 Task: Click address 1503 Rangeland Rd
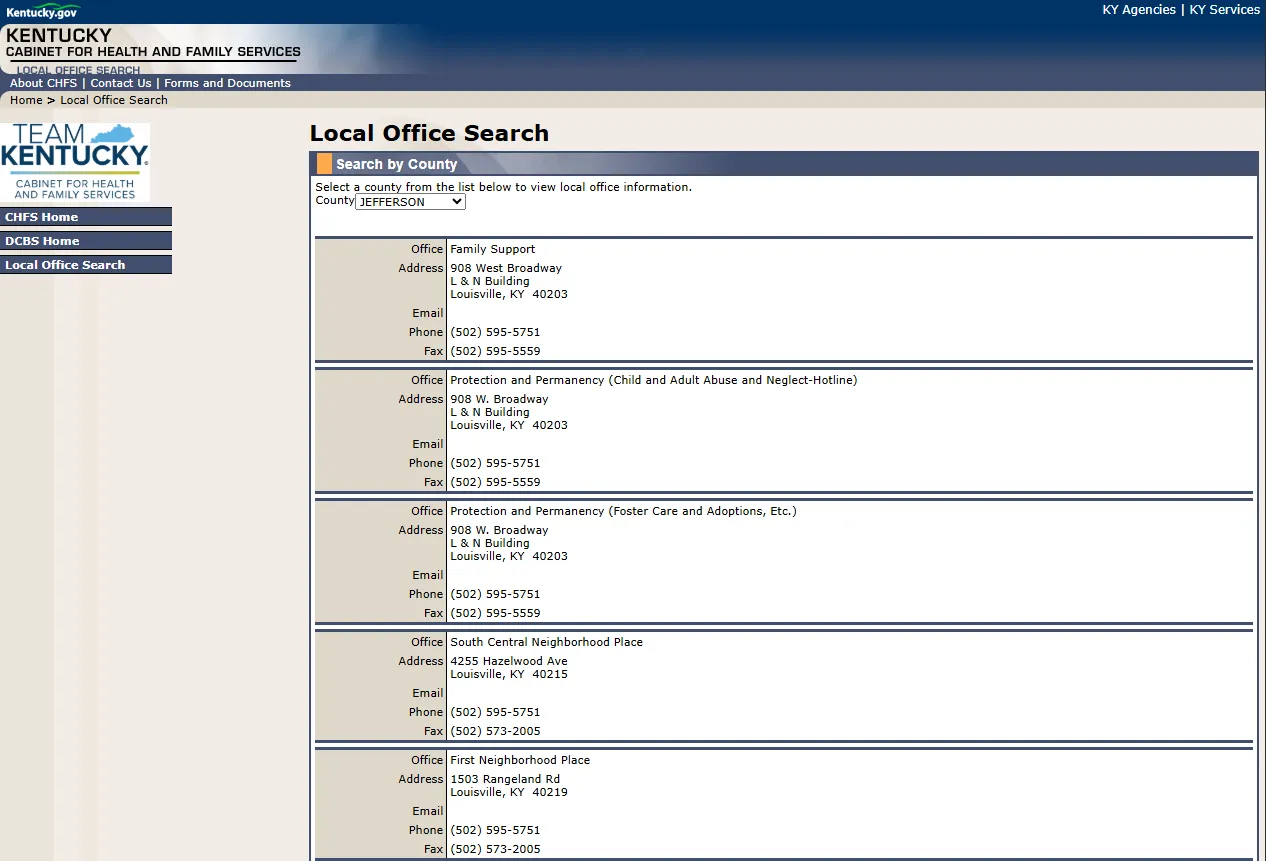tap(505, 779)
